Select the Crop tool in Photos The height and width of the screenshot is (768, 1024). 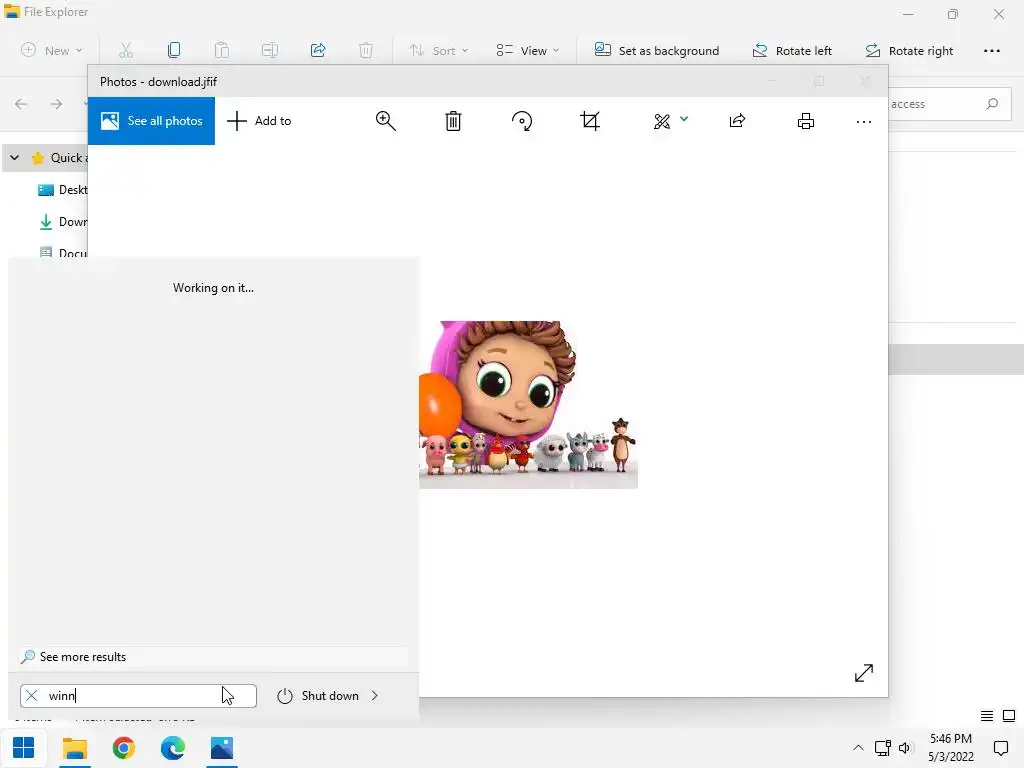point(590,121)
